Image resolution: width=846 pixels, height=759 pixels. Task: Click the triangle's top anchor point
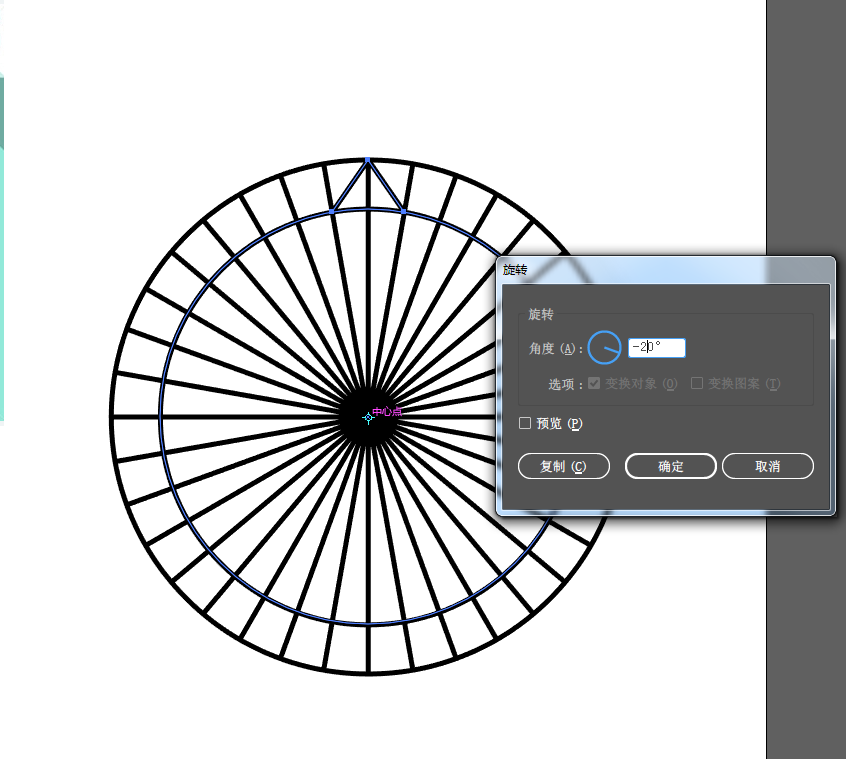[368, 160]
